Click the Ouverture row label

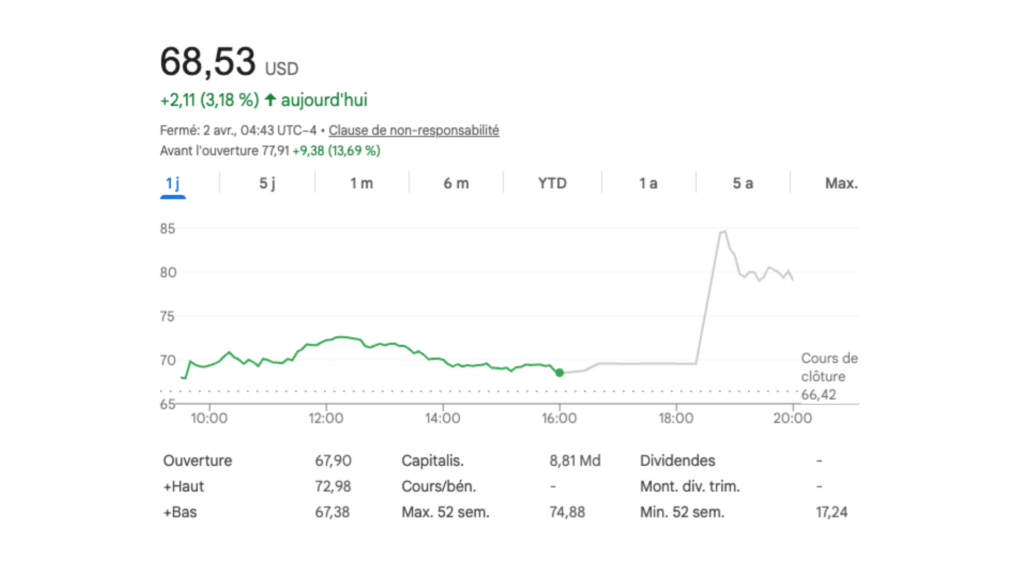coord(197,461)
